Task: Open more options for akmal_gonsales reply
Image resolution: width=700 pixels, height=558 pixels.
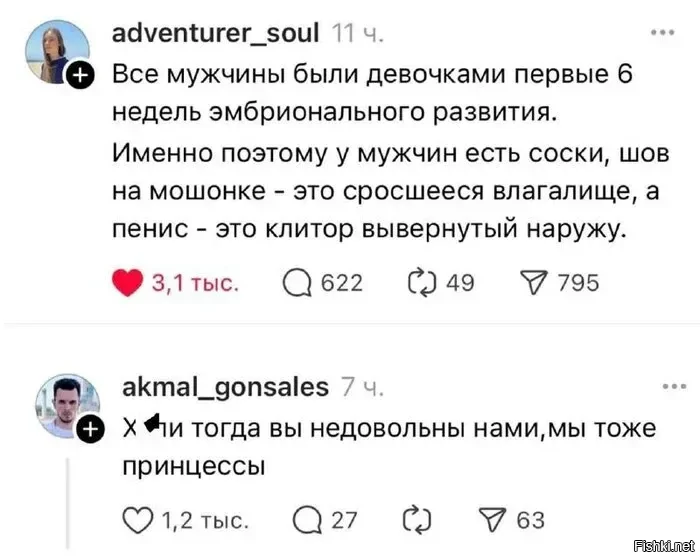Action: point(662,385)
